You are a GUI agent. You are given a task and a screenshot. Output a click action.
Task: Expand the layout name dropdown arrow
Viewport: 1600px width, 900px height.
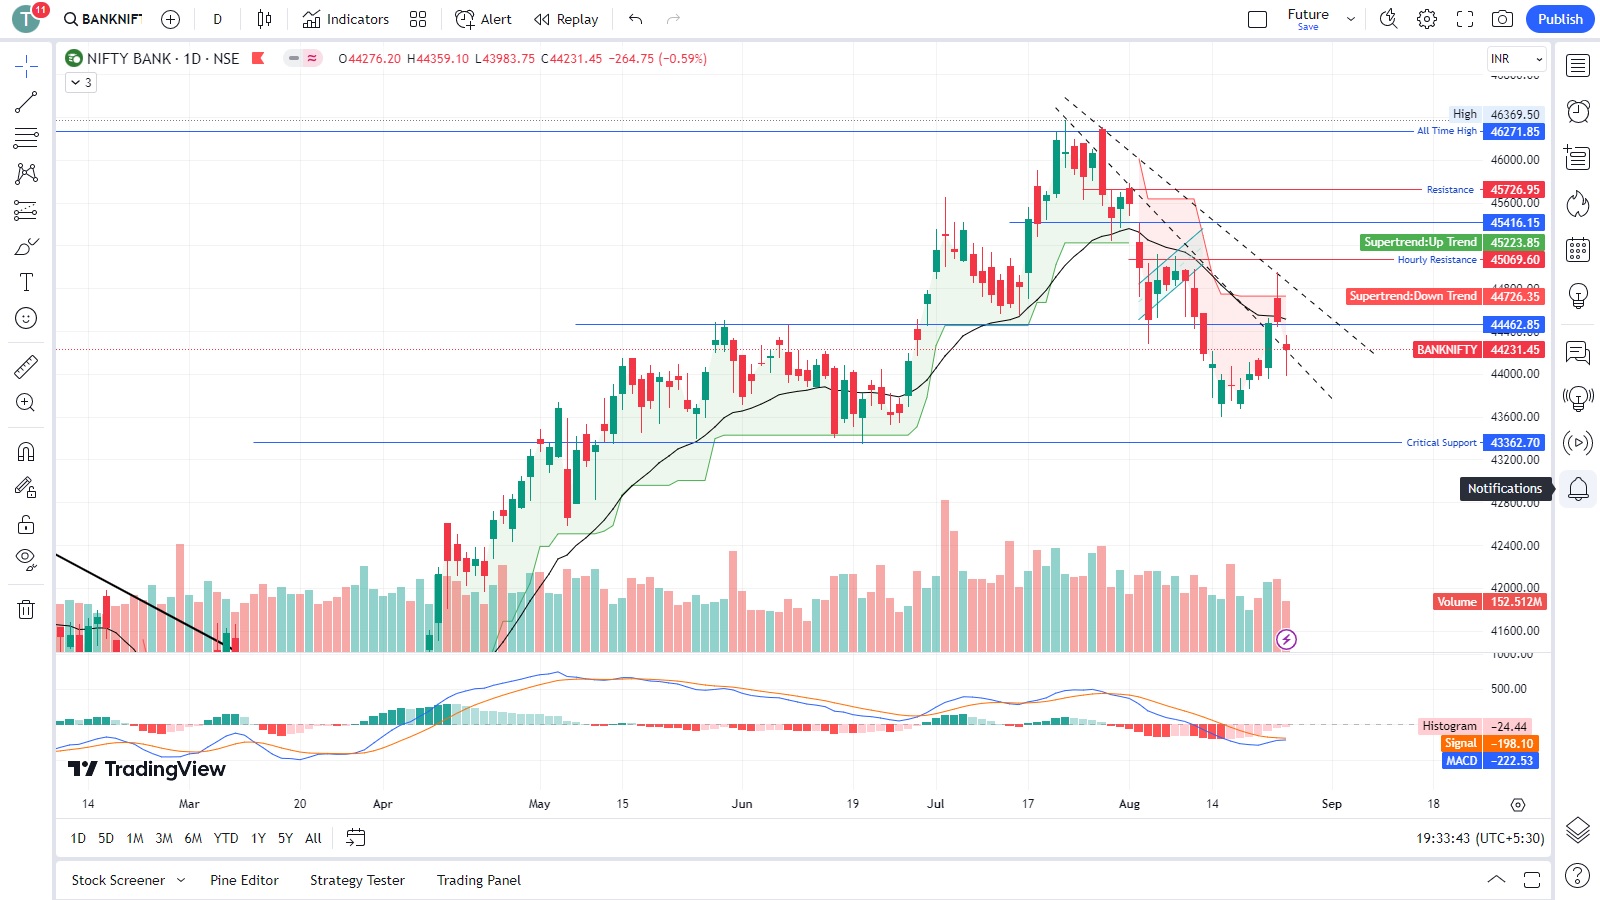pyautogui.click(x=1351, y=19)
